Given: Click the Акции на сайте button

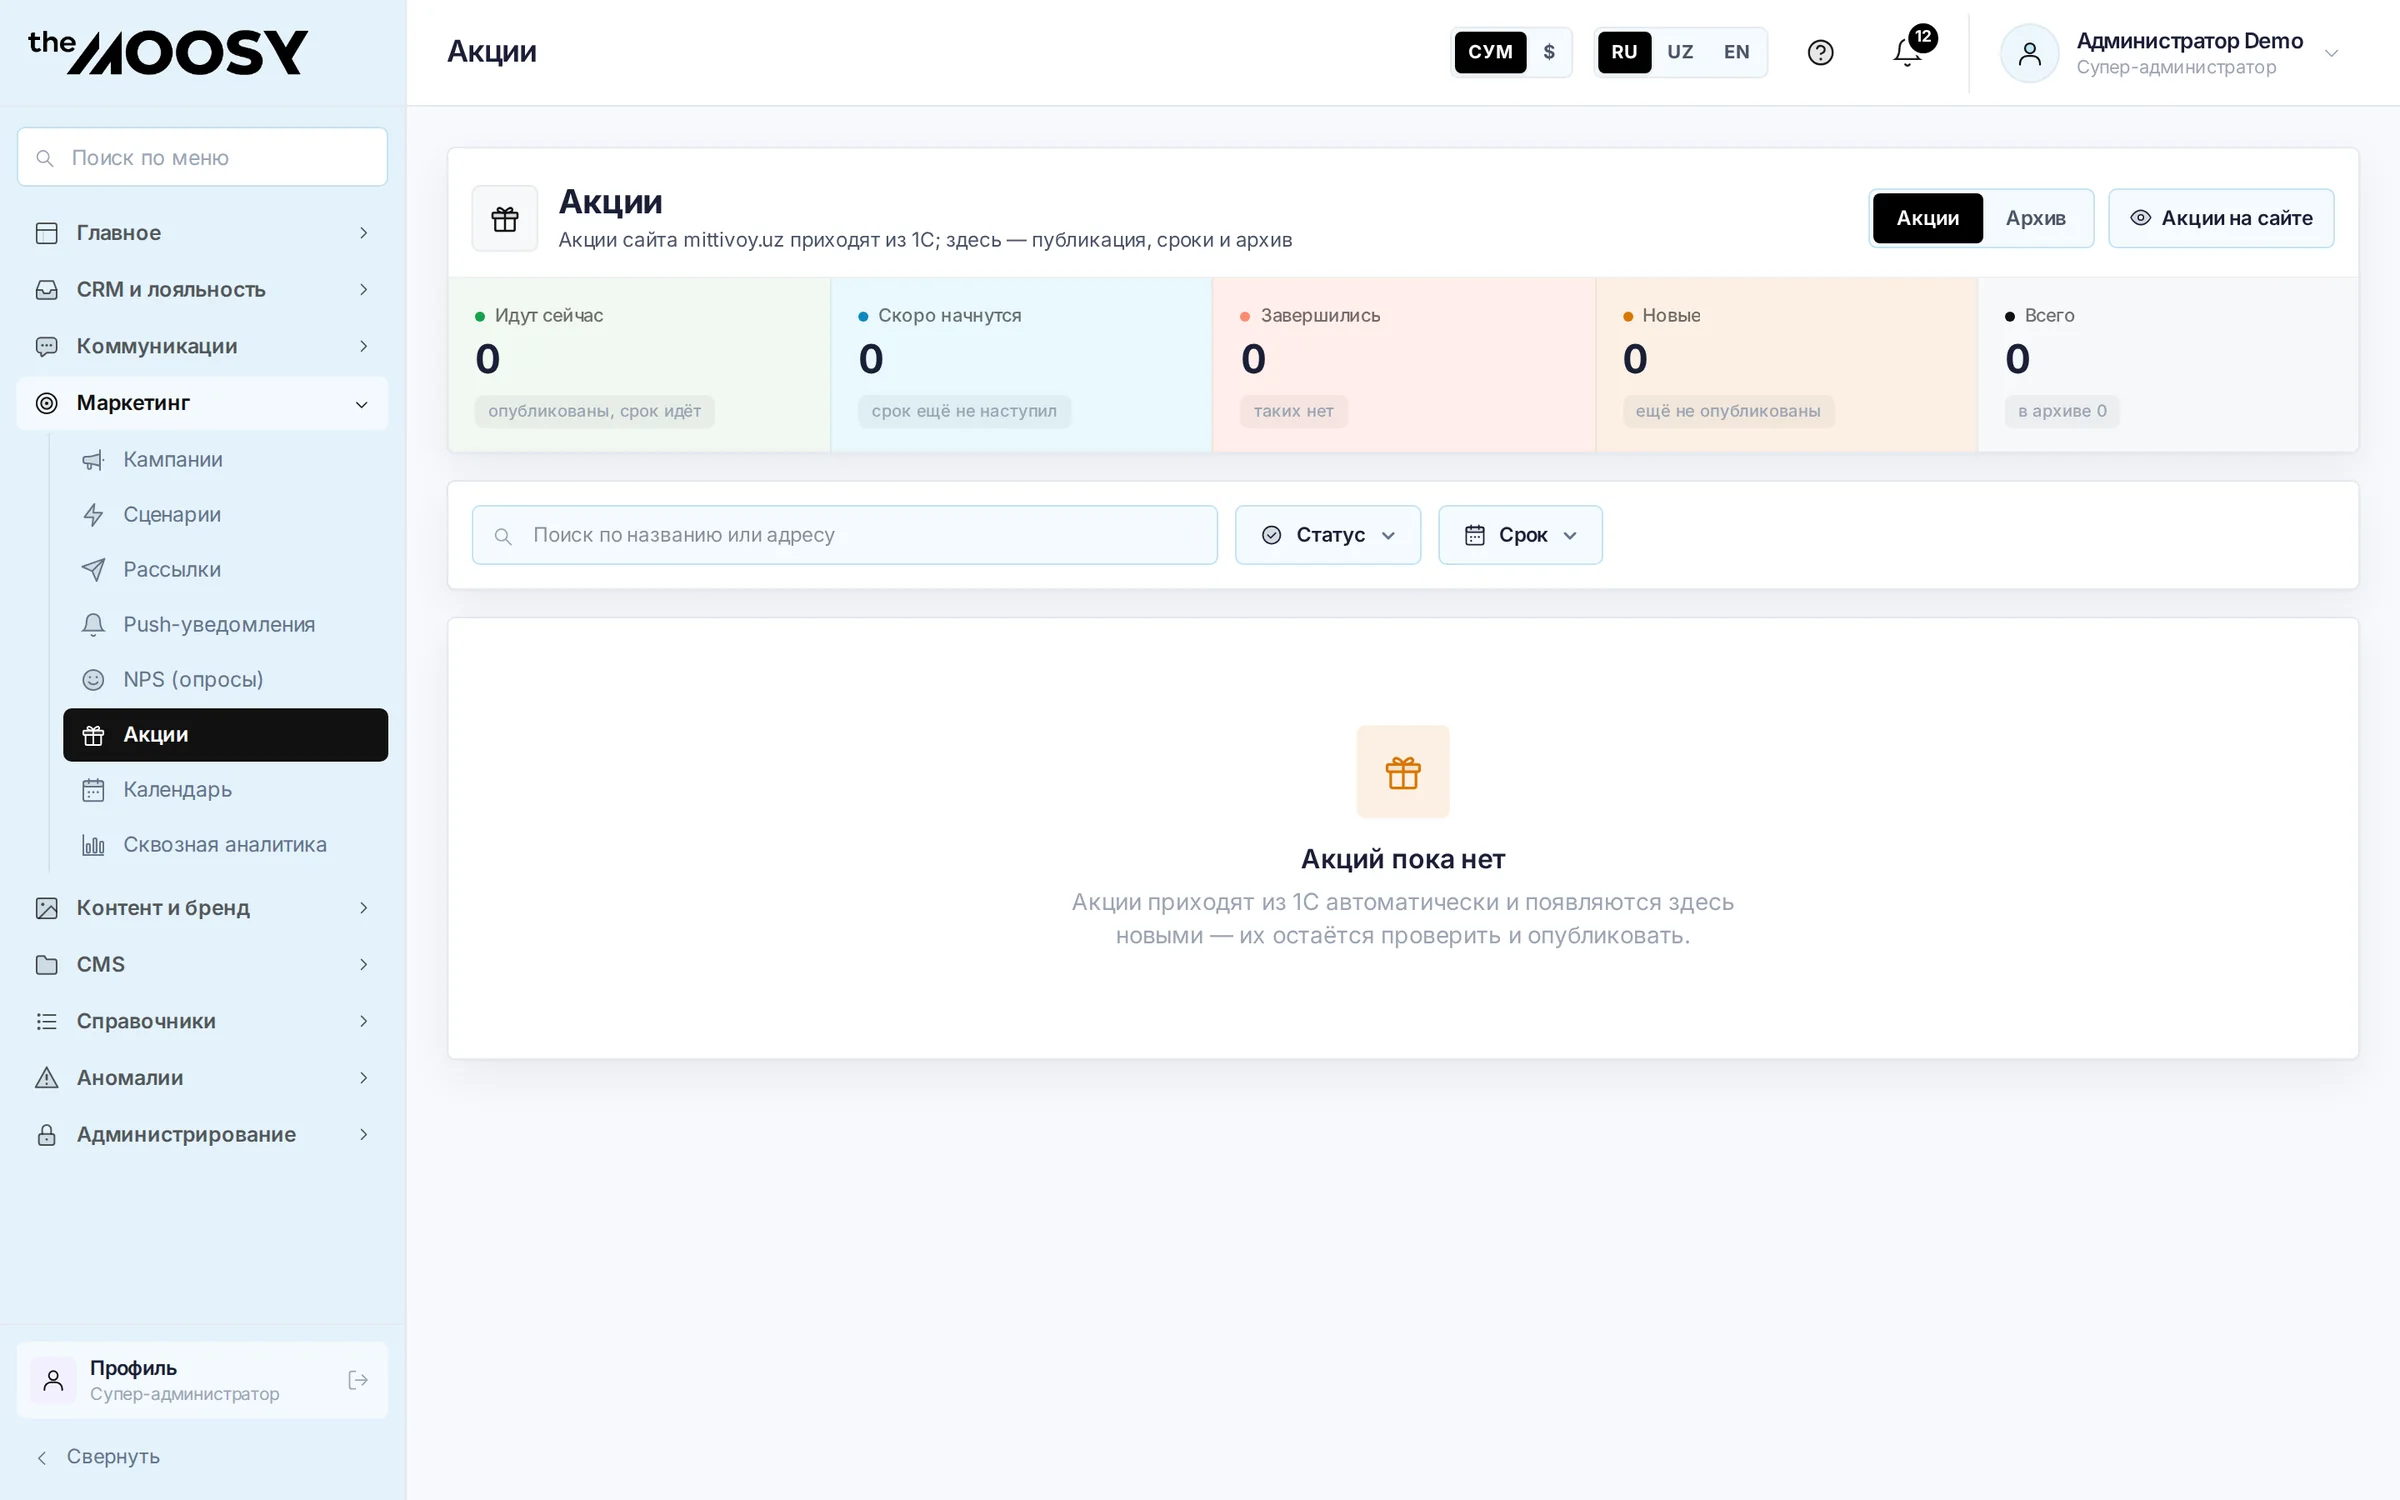Looking at the screenshot, I should [x=2221, y=218].
